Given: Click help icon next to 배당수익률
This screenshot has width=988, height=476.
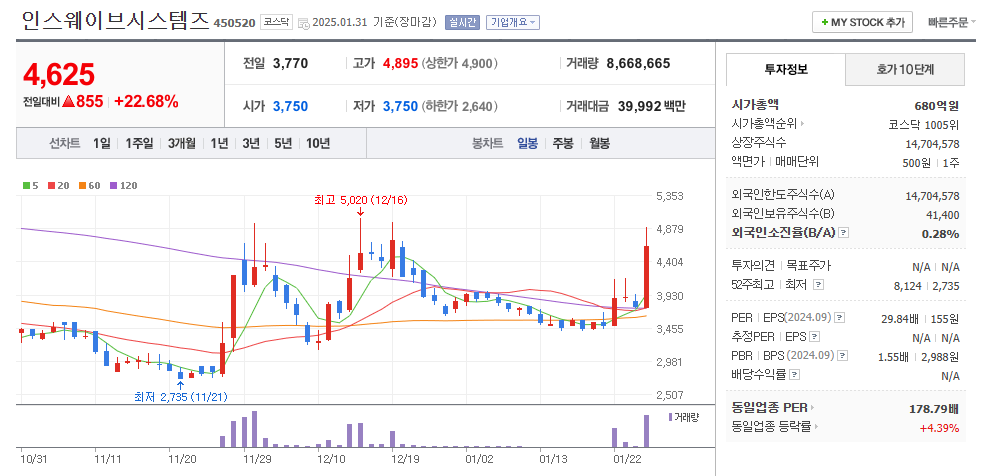Looking at the screenshot, I should pos(795,374).
